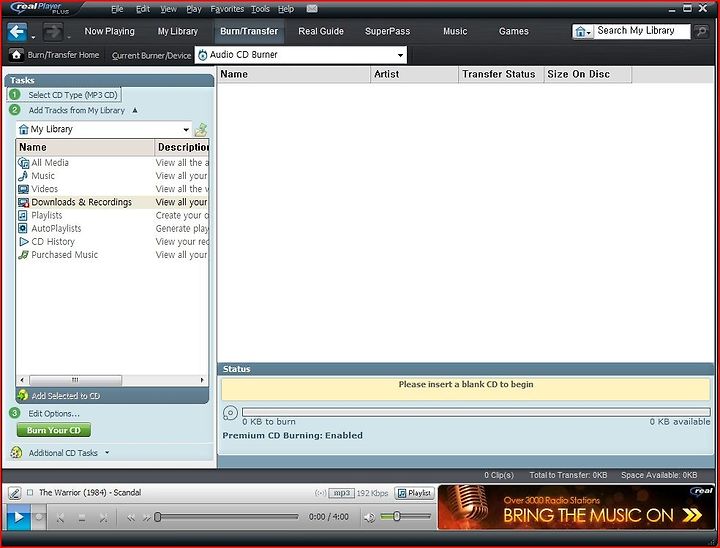
Task: Open the Forward button history dropdown arrow
Action: pos(69,37)
